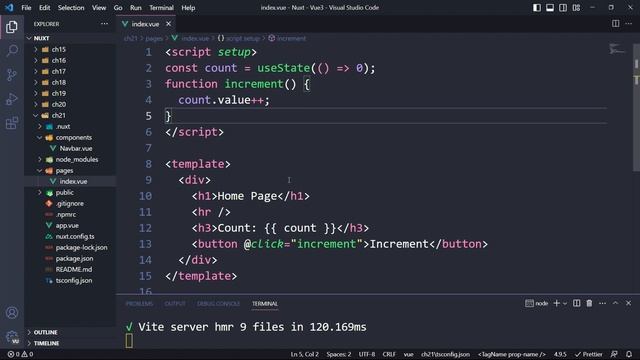
Task: Open the Edit menu
Action: (44, 8)
